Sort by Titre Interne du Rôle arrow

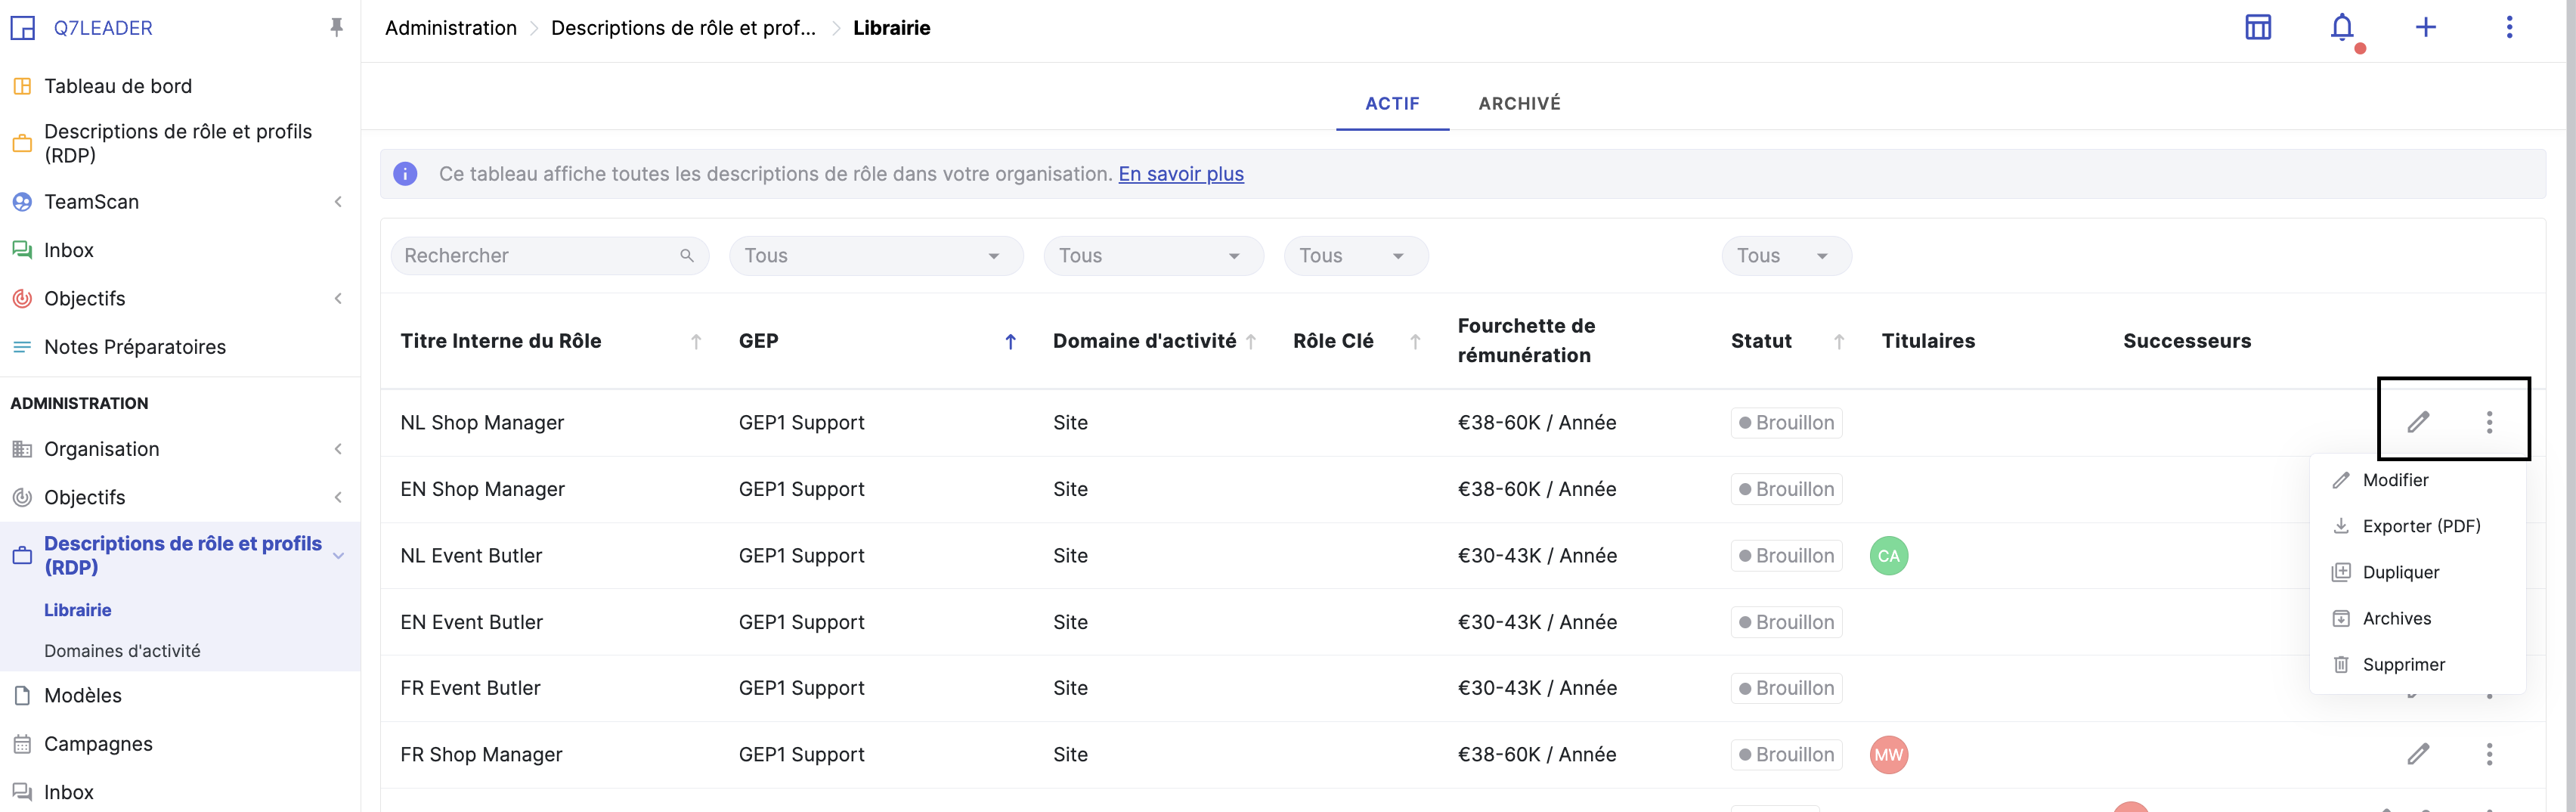[696, 342]
